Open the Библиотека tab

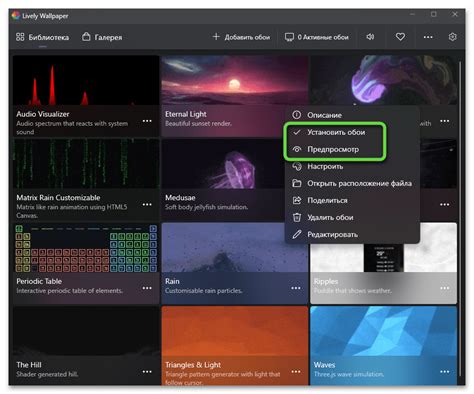pyautogui.click(x=43, y=37)
